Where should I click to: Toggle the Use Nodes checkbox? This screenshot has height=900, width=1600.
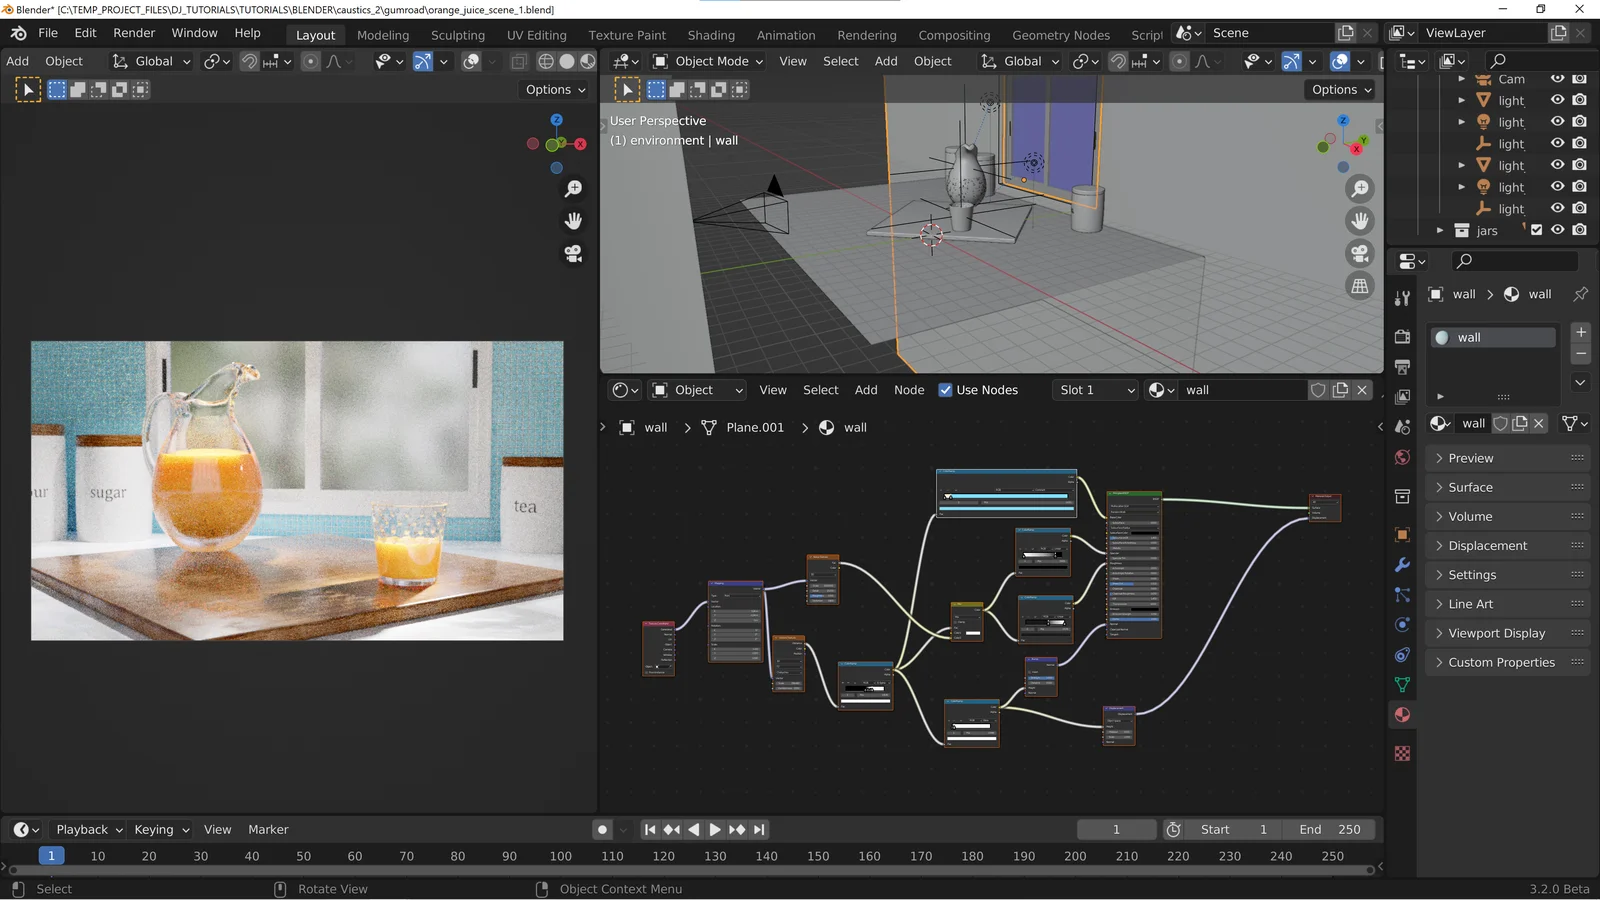coord(944,390)
